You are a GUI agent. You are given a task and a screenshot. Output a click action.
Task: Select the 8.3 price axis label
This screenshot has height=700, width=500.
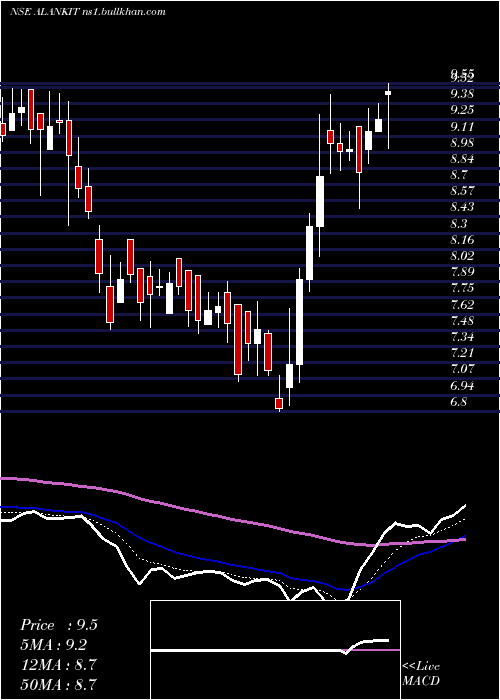[459, 224]
